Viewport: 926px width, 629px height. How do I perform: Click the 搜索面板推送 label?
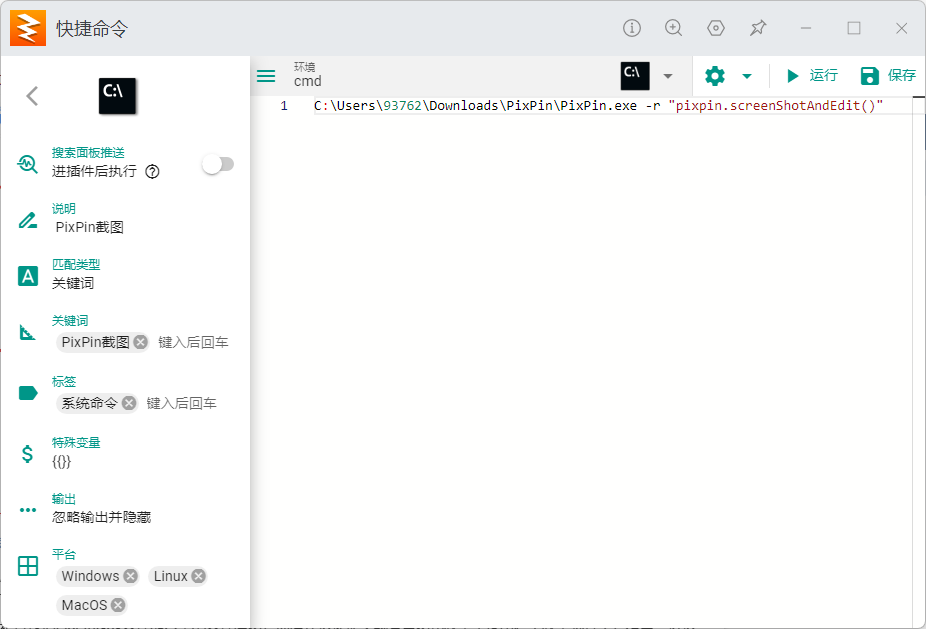[88, 152]
